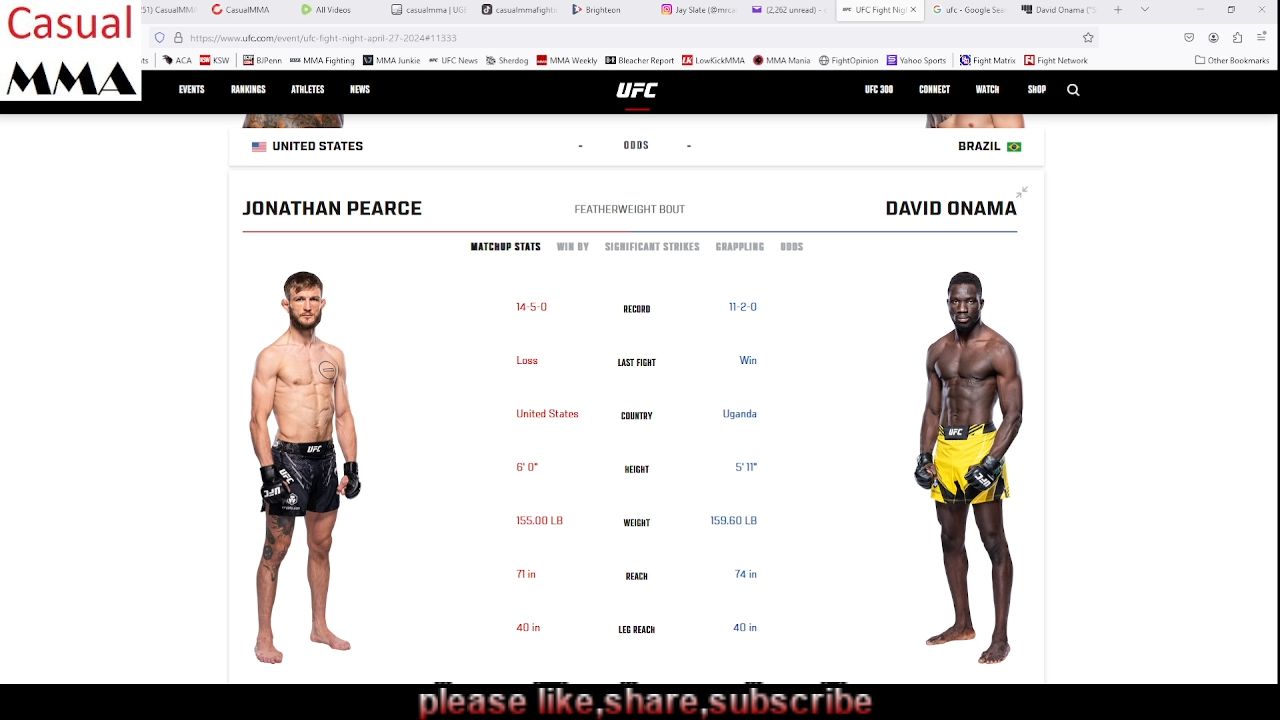This screenshot has height=720, width=1280.
Task: Open the site search magnifier icon
Action: point(1073,90)
